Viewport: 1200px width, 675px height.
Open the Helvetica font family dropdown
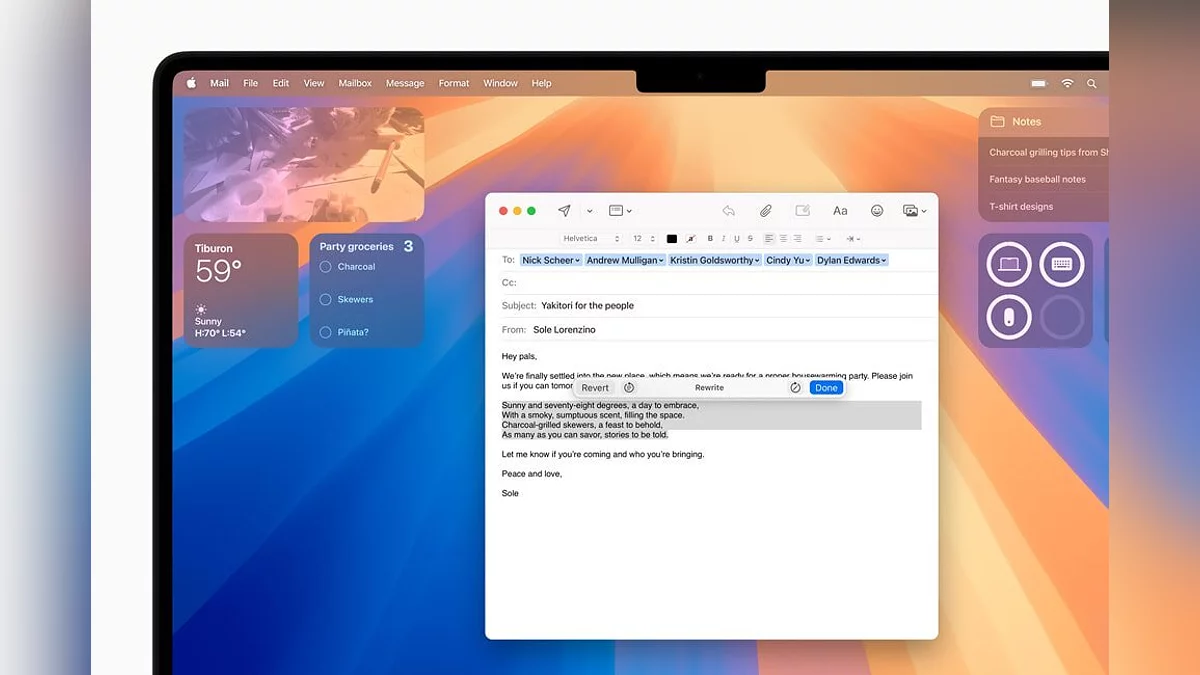coord(590,239)
